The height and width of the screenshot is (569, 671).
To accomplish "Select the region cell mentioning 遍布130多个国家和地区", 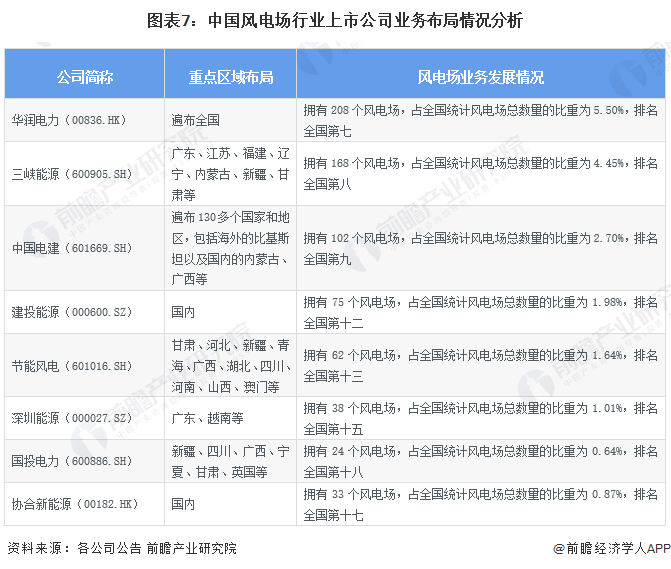I will coord(231,248).
